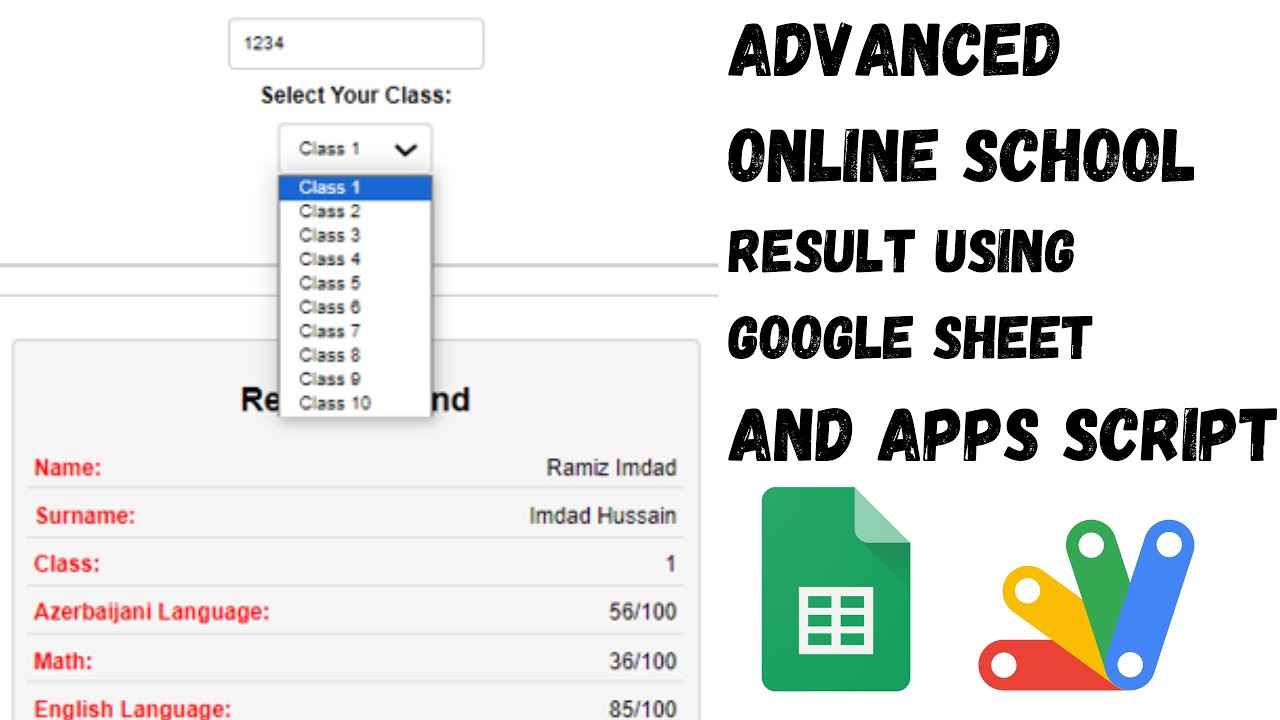Viewport: 1280px width, 720px height.
Task: Choose Class 6 from the dropdown list
Action: pos(355,307)
